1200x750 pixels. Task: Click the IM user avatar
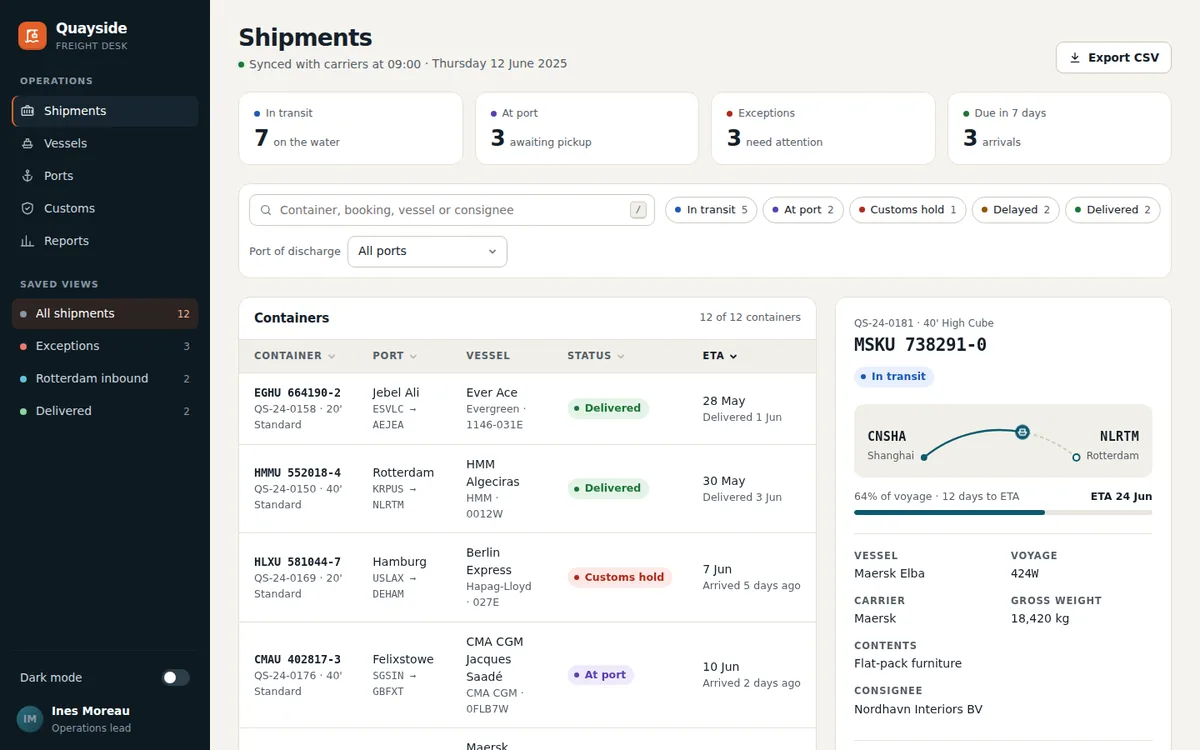(x=30, y=719)
